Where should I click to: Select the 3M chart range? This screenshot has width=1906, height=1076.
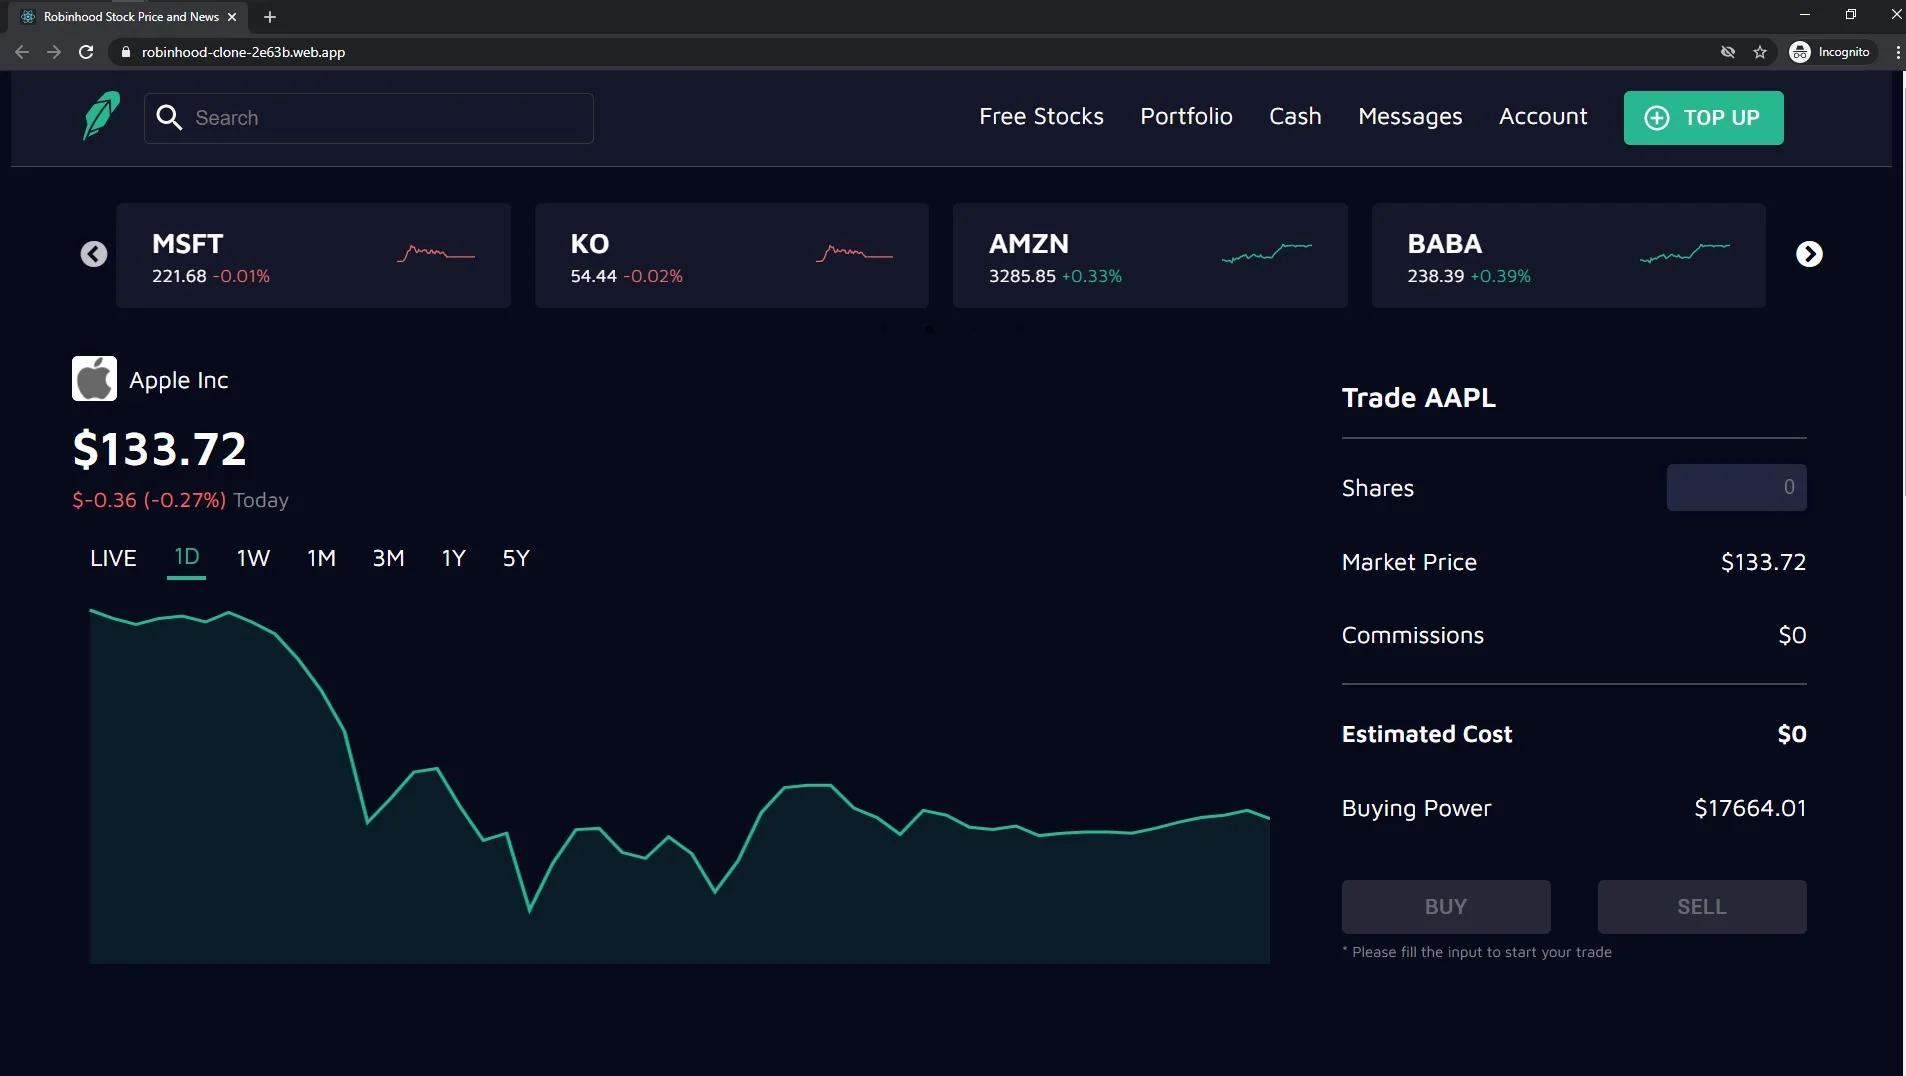pyautogui.click(x=388, y=558)
